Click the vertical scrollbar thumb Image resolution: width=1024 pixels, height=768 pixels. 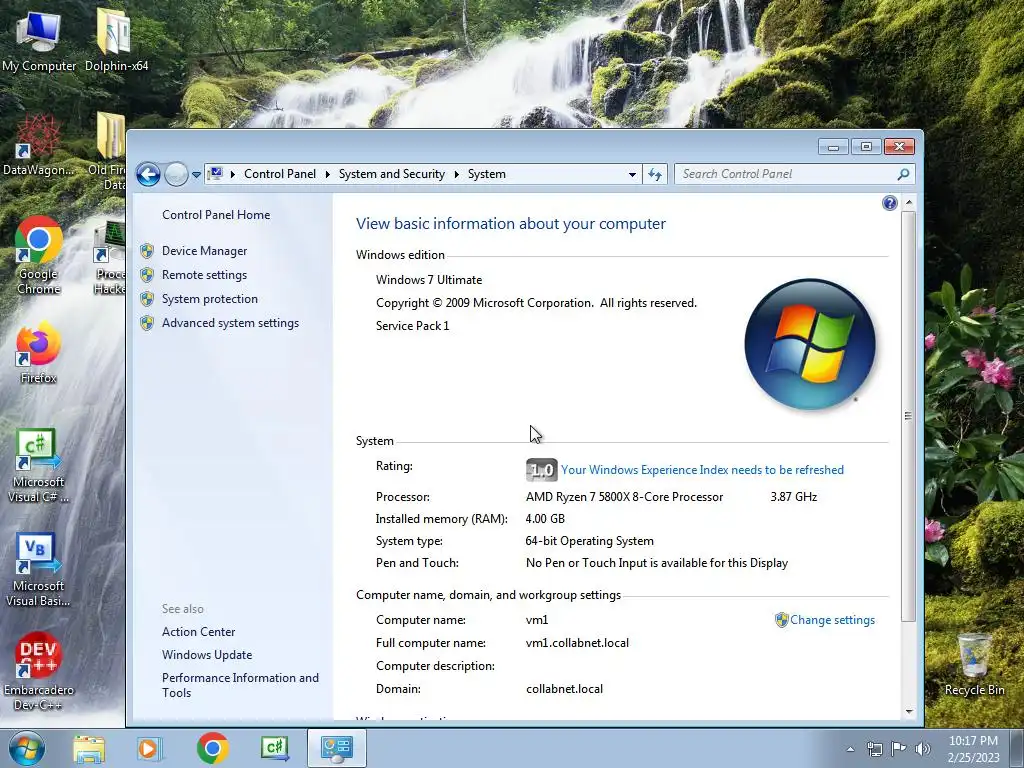click(x=908, y=416)
